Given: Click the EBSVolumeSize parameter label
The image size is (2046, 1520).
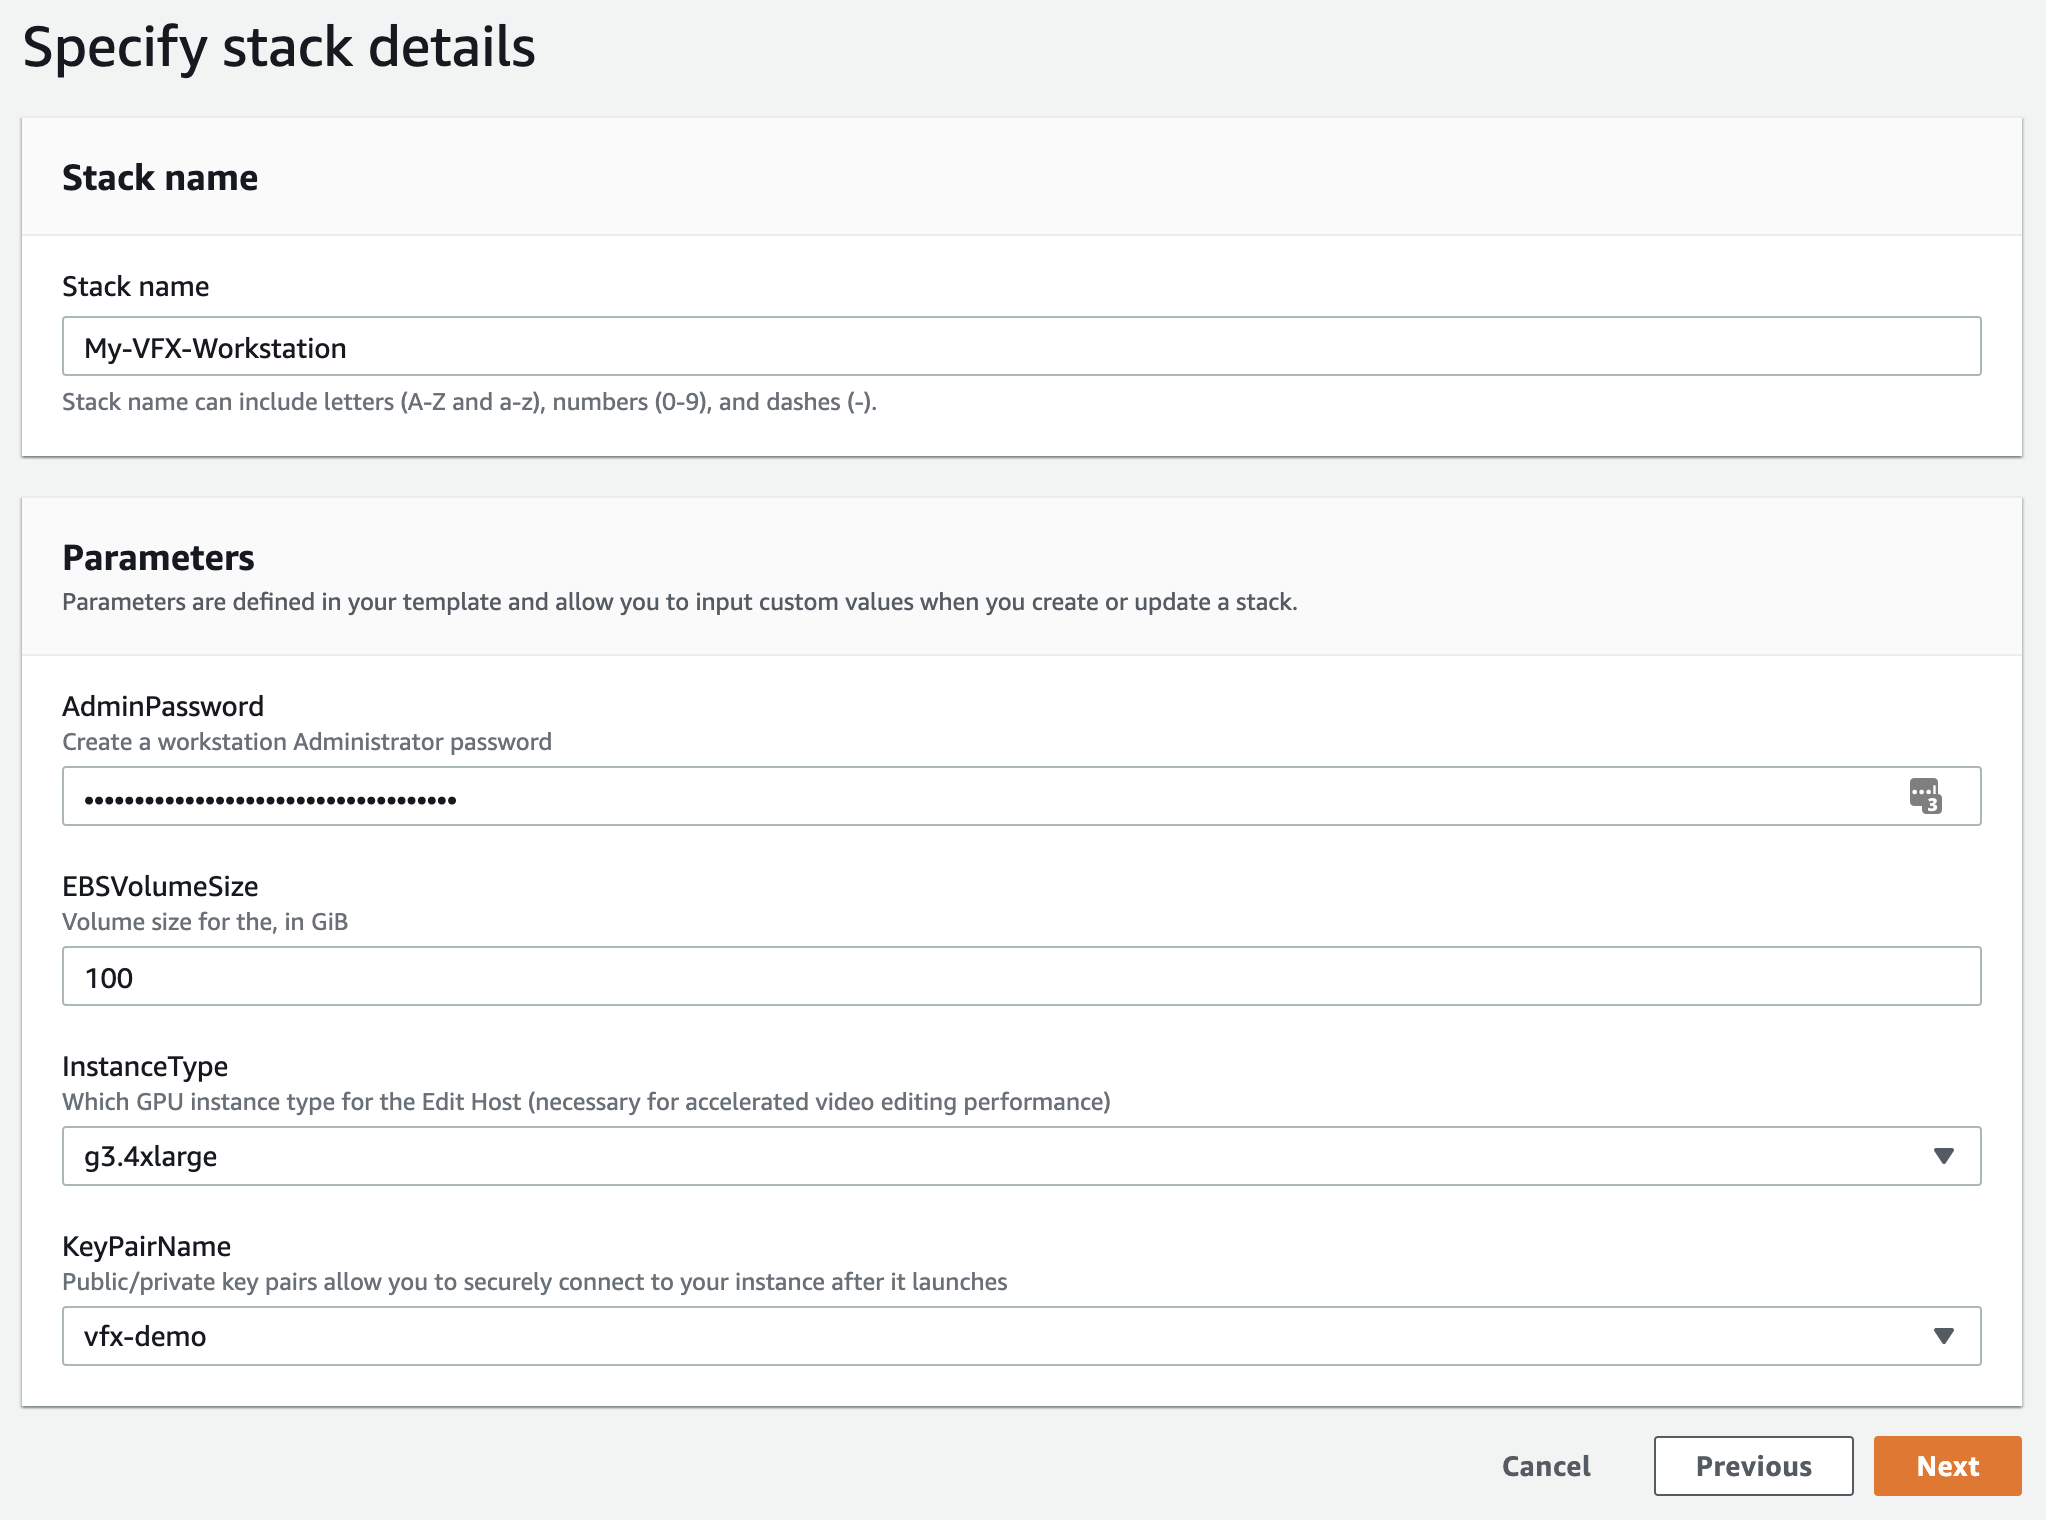Looking at the screenshot, I should (160, 886).
